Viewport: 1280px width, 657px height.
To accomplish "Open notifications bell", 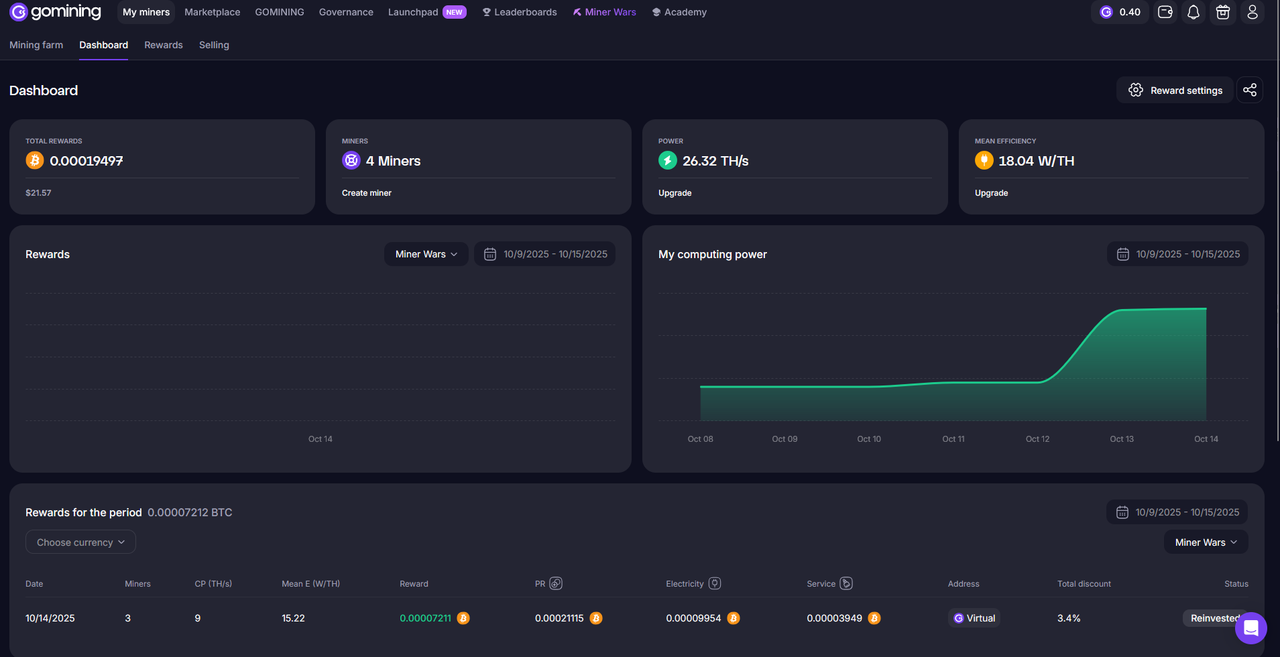I will [x=1193, y=12].
